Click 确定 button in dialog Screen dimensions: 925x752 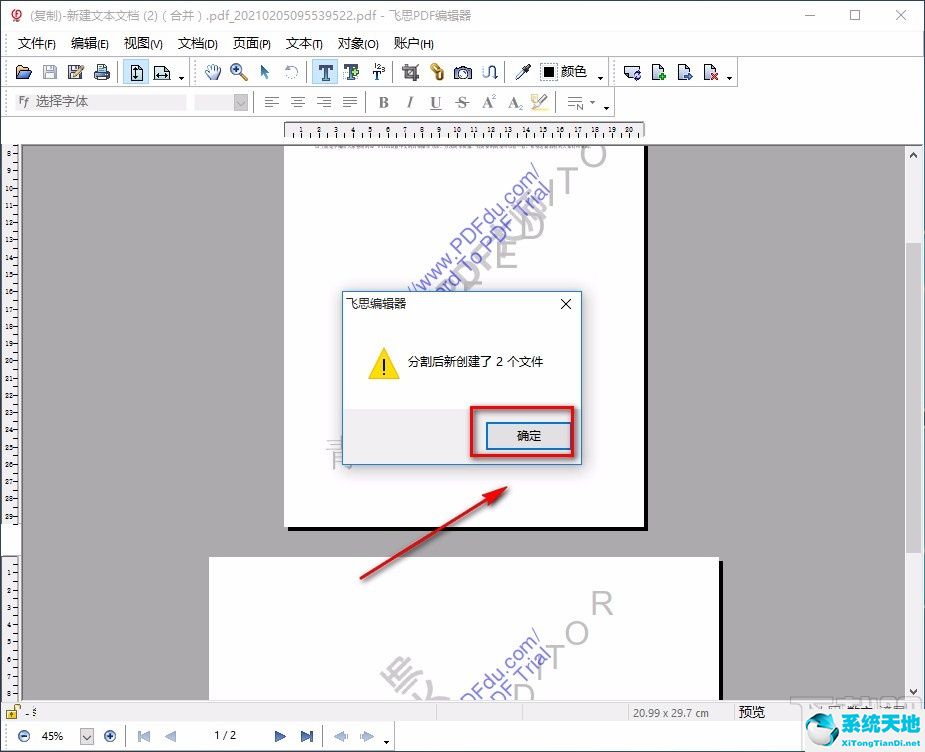(529, 435)
